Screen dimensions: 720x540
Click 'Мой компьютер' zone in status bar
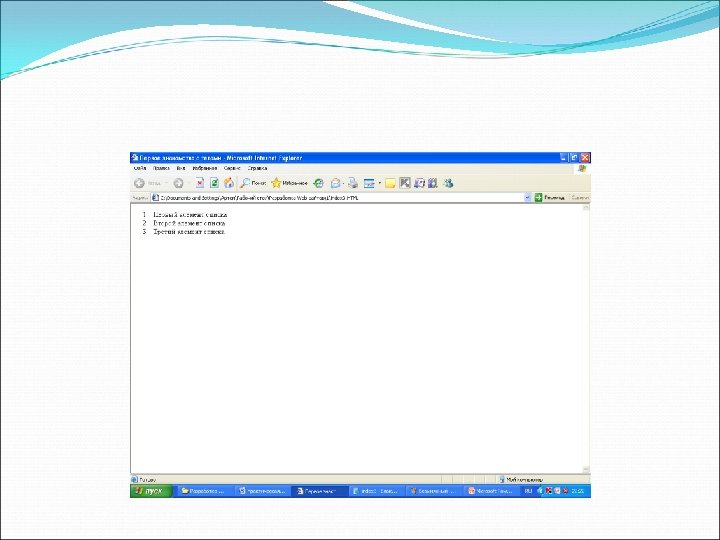521,479
